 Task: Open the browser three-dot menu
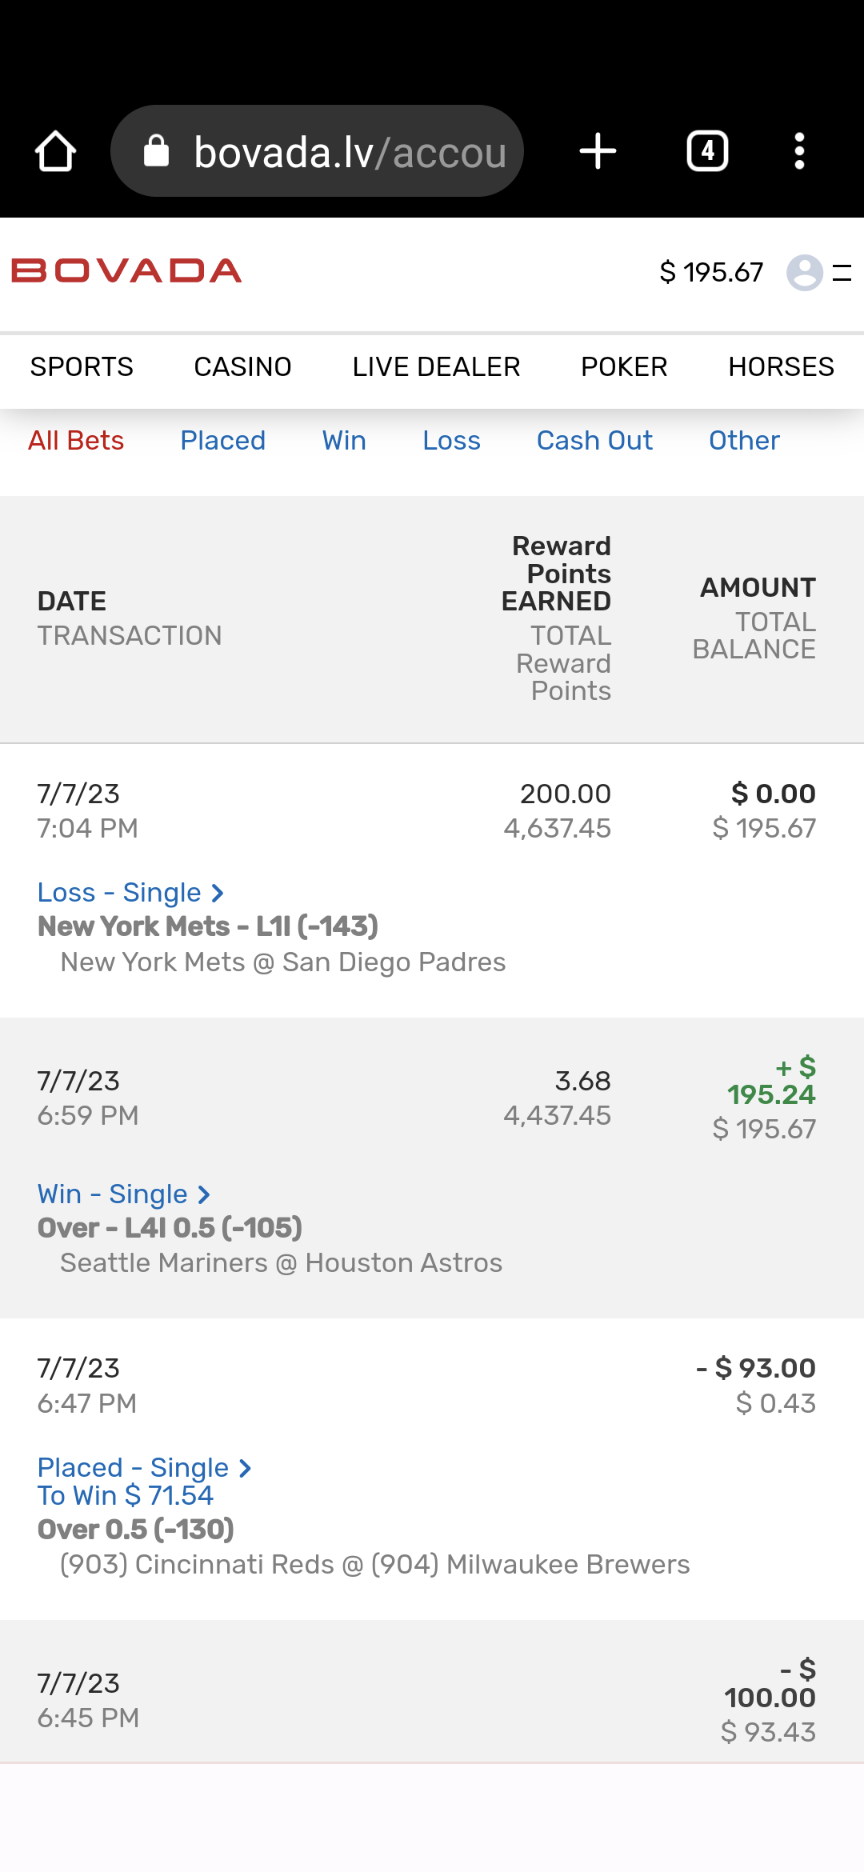pos(799,152)
